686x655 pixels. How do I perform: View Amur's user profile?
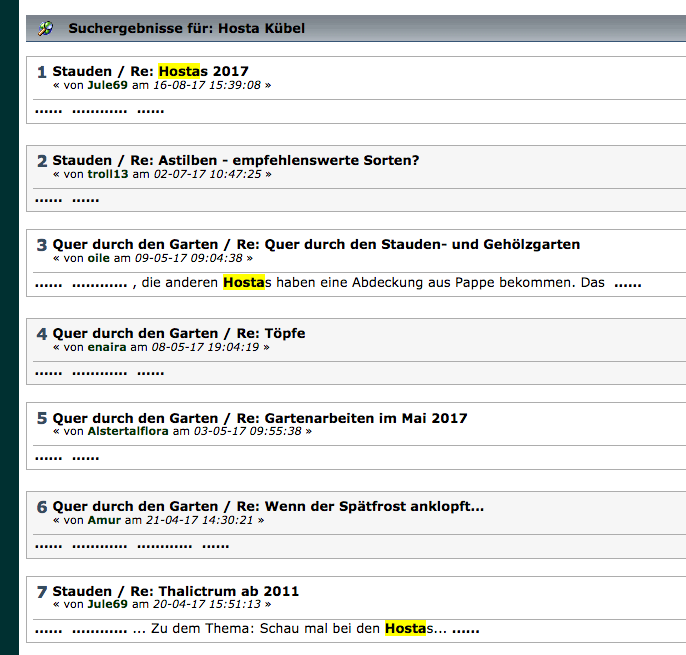[x=104, y=520]
